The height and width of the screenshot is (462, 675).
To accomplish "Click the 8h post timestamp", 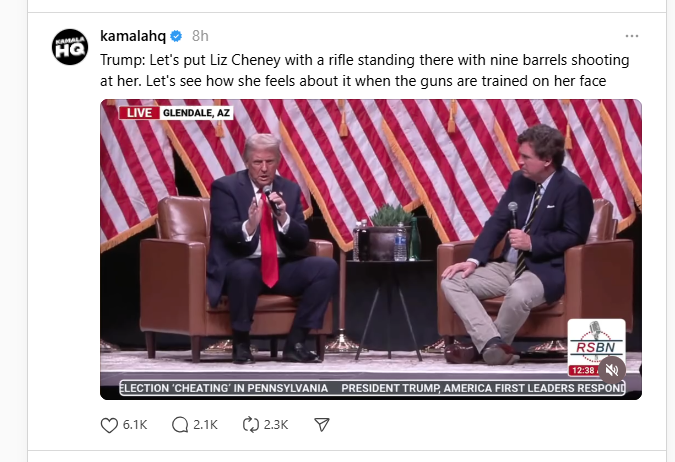I will 200,36.
